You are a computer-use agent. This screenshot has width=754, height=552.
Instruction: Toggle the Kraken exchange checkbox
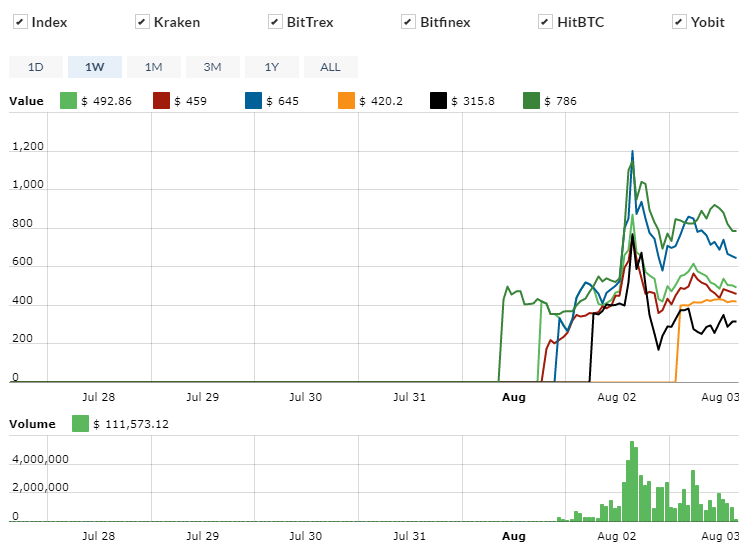point(141,22)
